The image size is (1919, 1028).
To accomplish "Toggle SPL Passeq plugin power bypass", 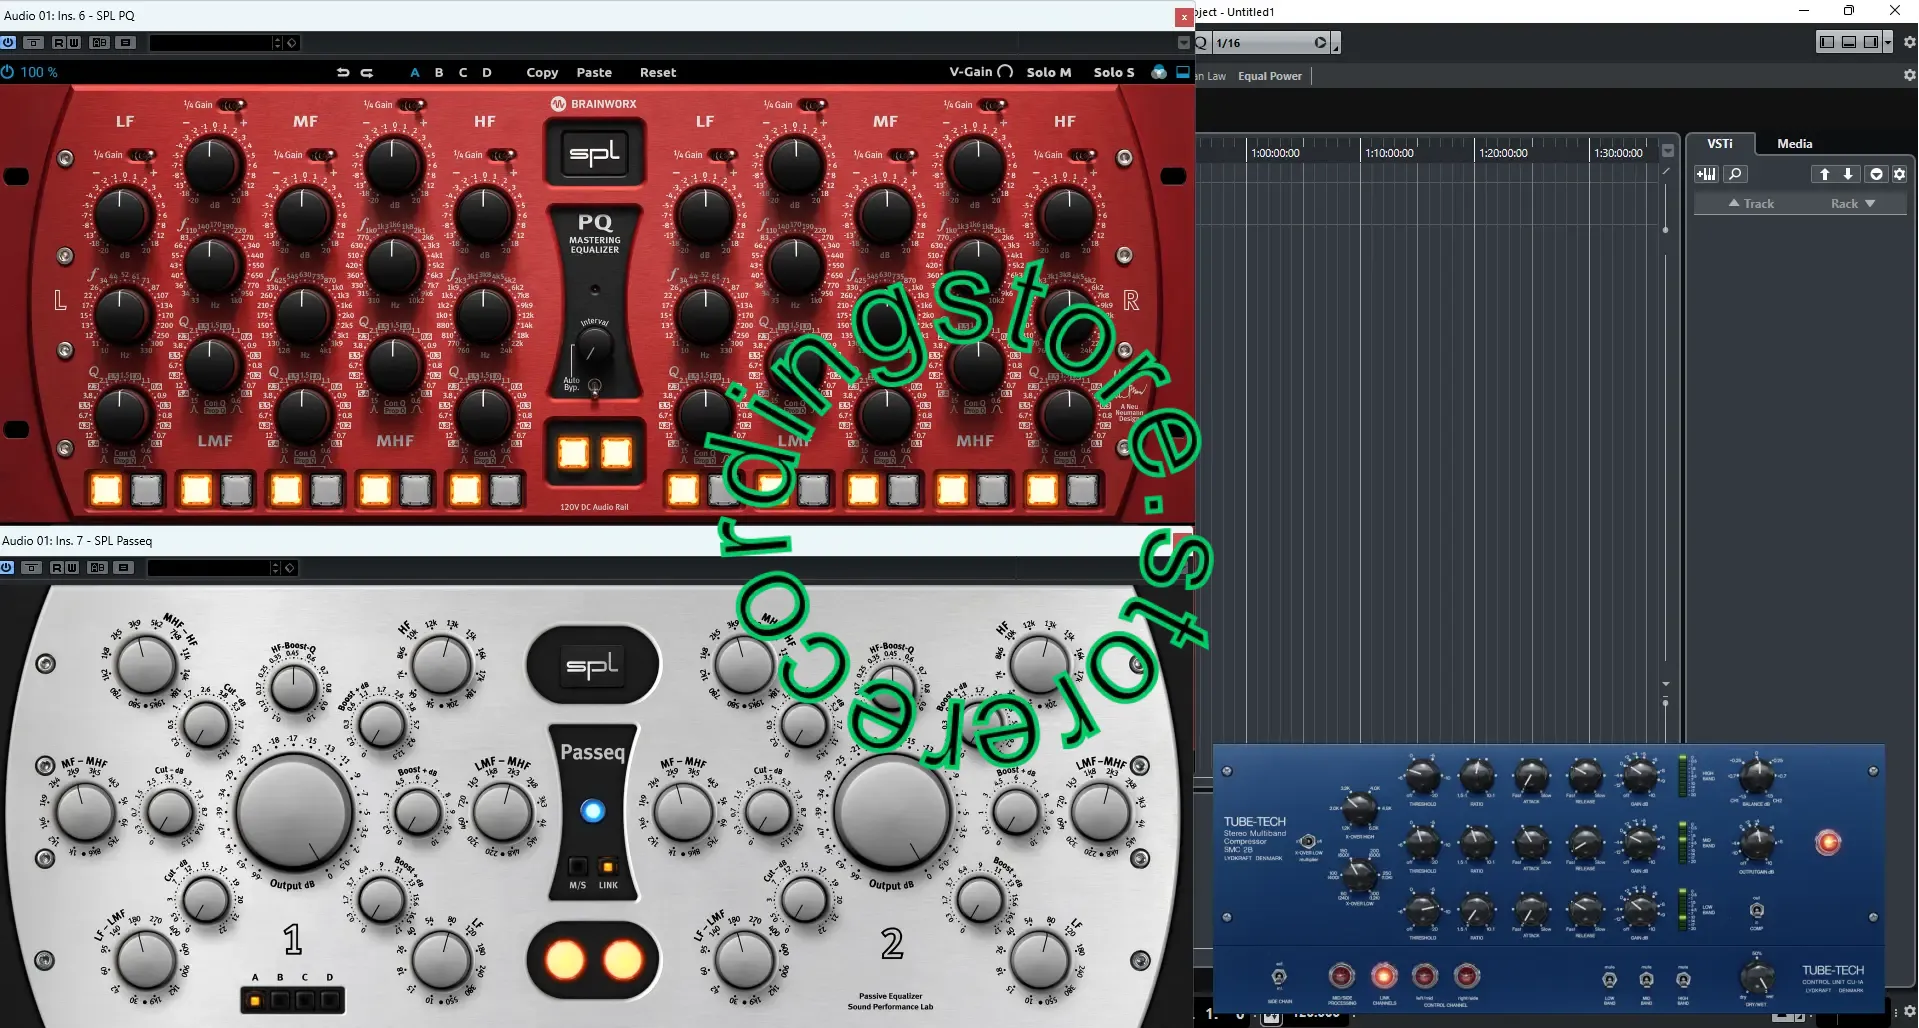I will [7, 568].
